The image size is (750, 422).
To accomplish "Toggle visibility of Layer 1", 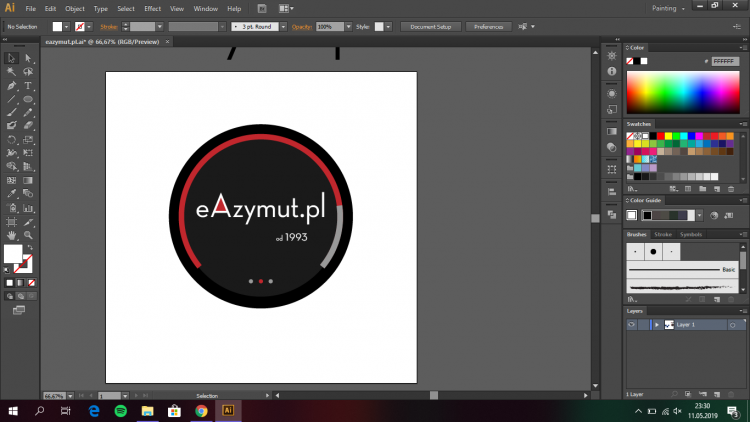I will tap(632, 325).
